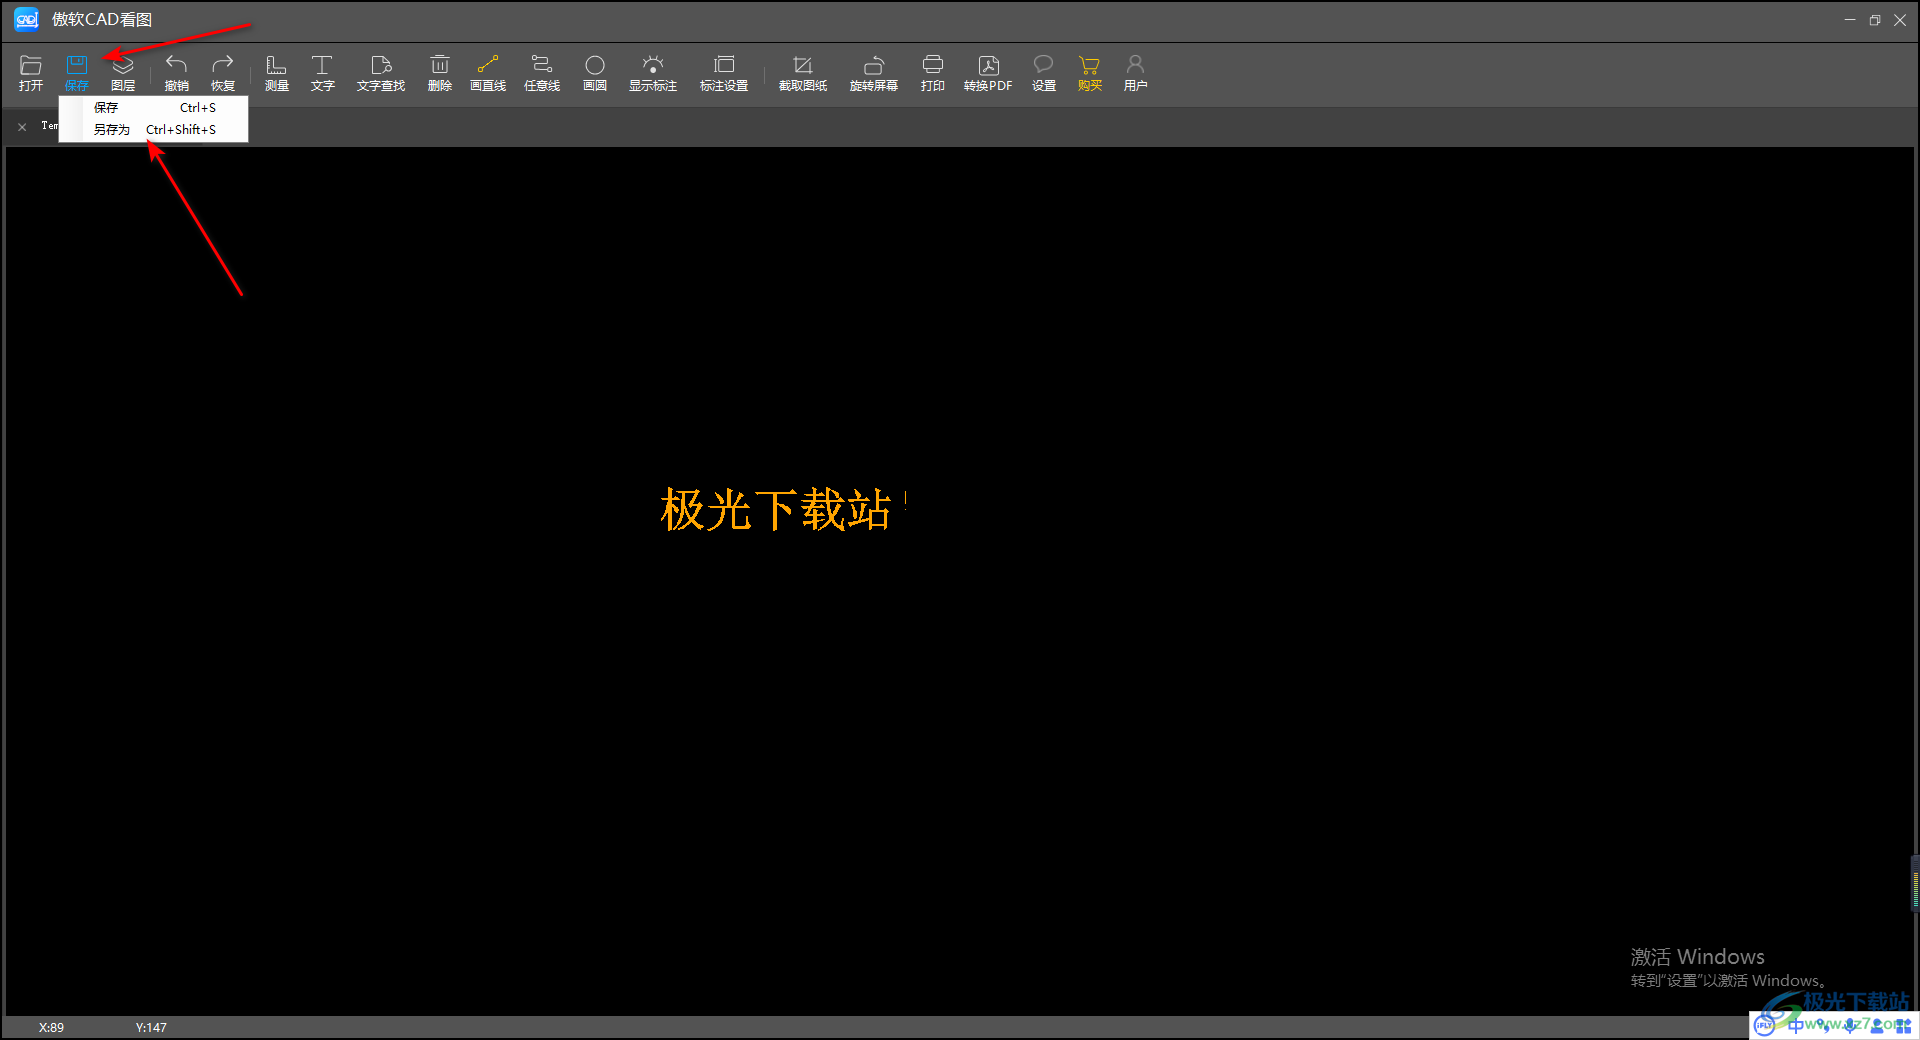Click the 购买 (Buy) cart button
Screen dimensions: 1920x1040
(x=1089, y=72)
